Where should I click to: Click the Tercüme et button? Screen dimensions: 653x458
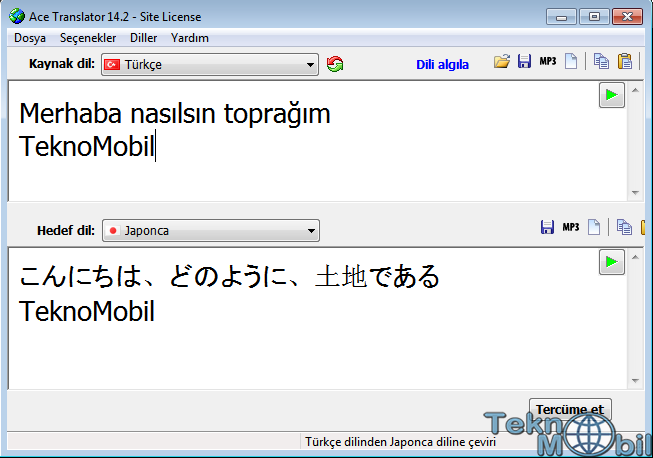click(570, 409)
